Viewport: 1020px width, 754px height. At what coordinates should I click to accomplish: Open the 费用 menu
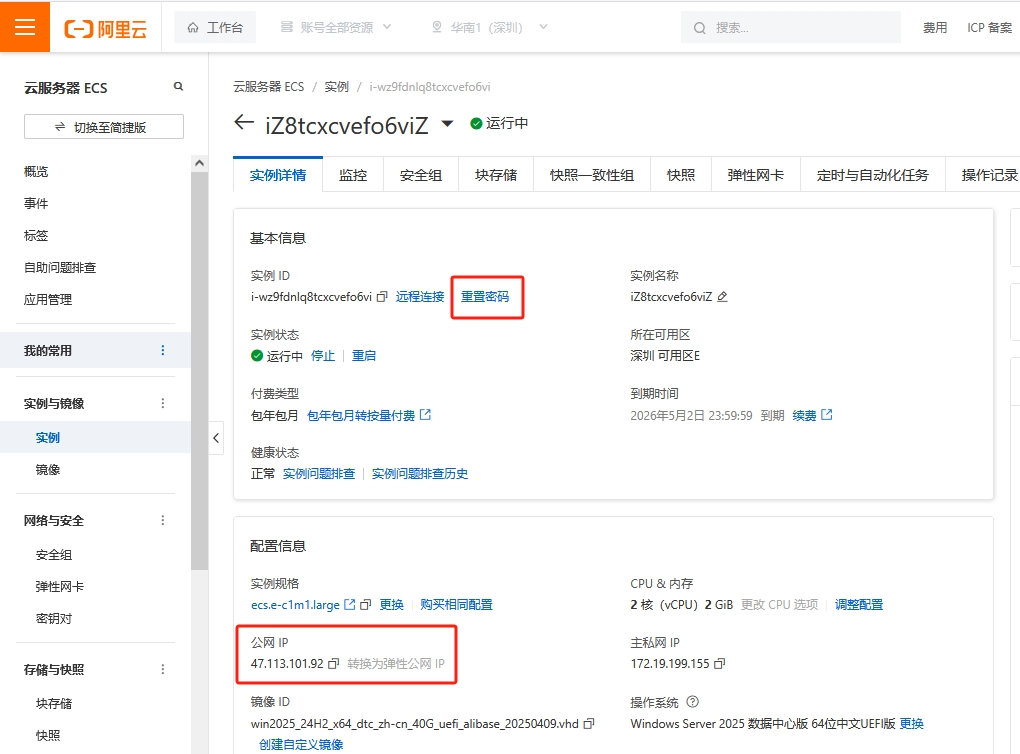click(x=935, y=27)
